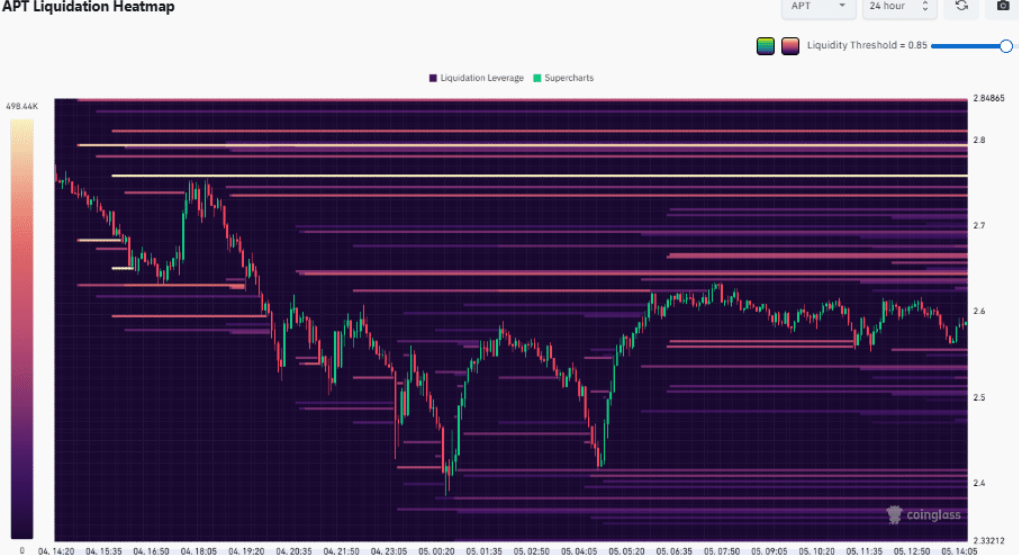Click the 05, 00:20 time axis label

436,550
